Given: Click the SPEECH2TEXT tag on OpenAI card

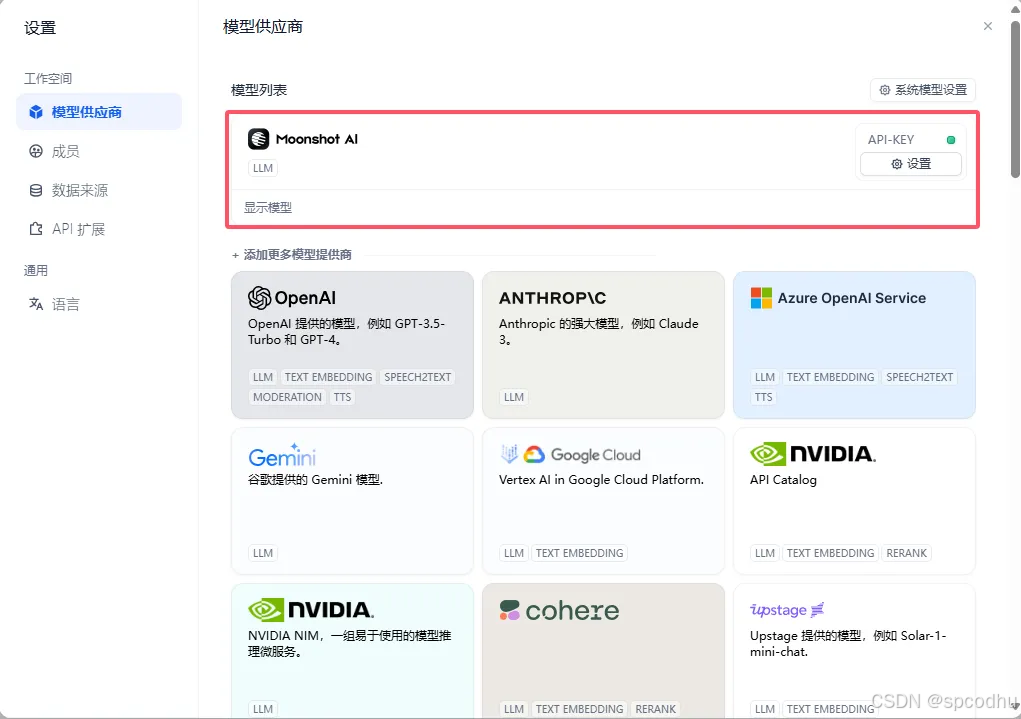Looking at the screenshot, I should click(x=417, y=377).
